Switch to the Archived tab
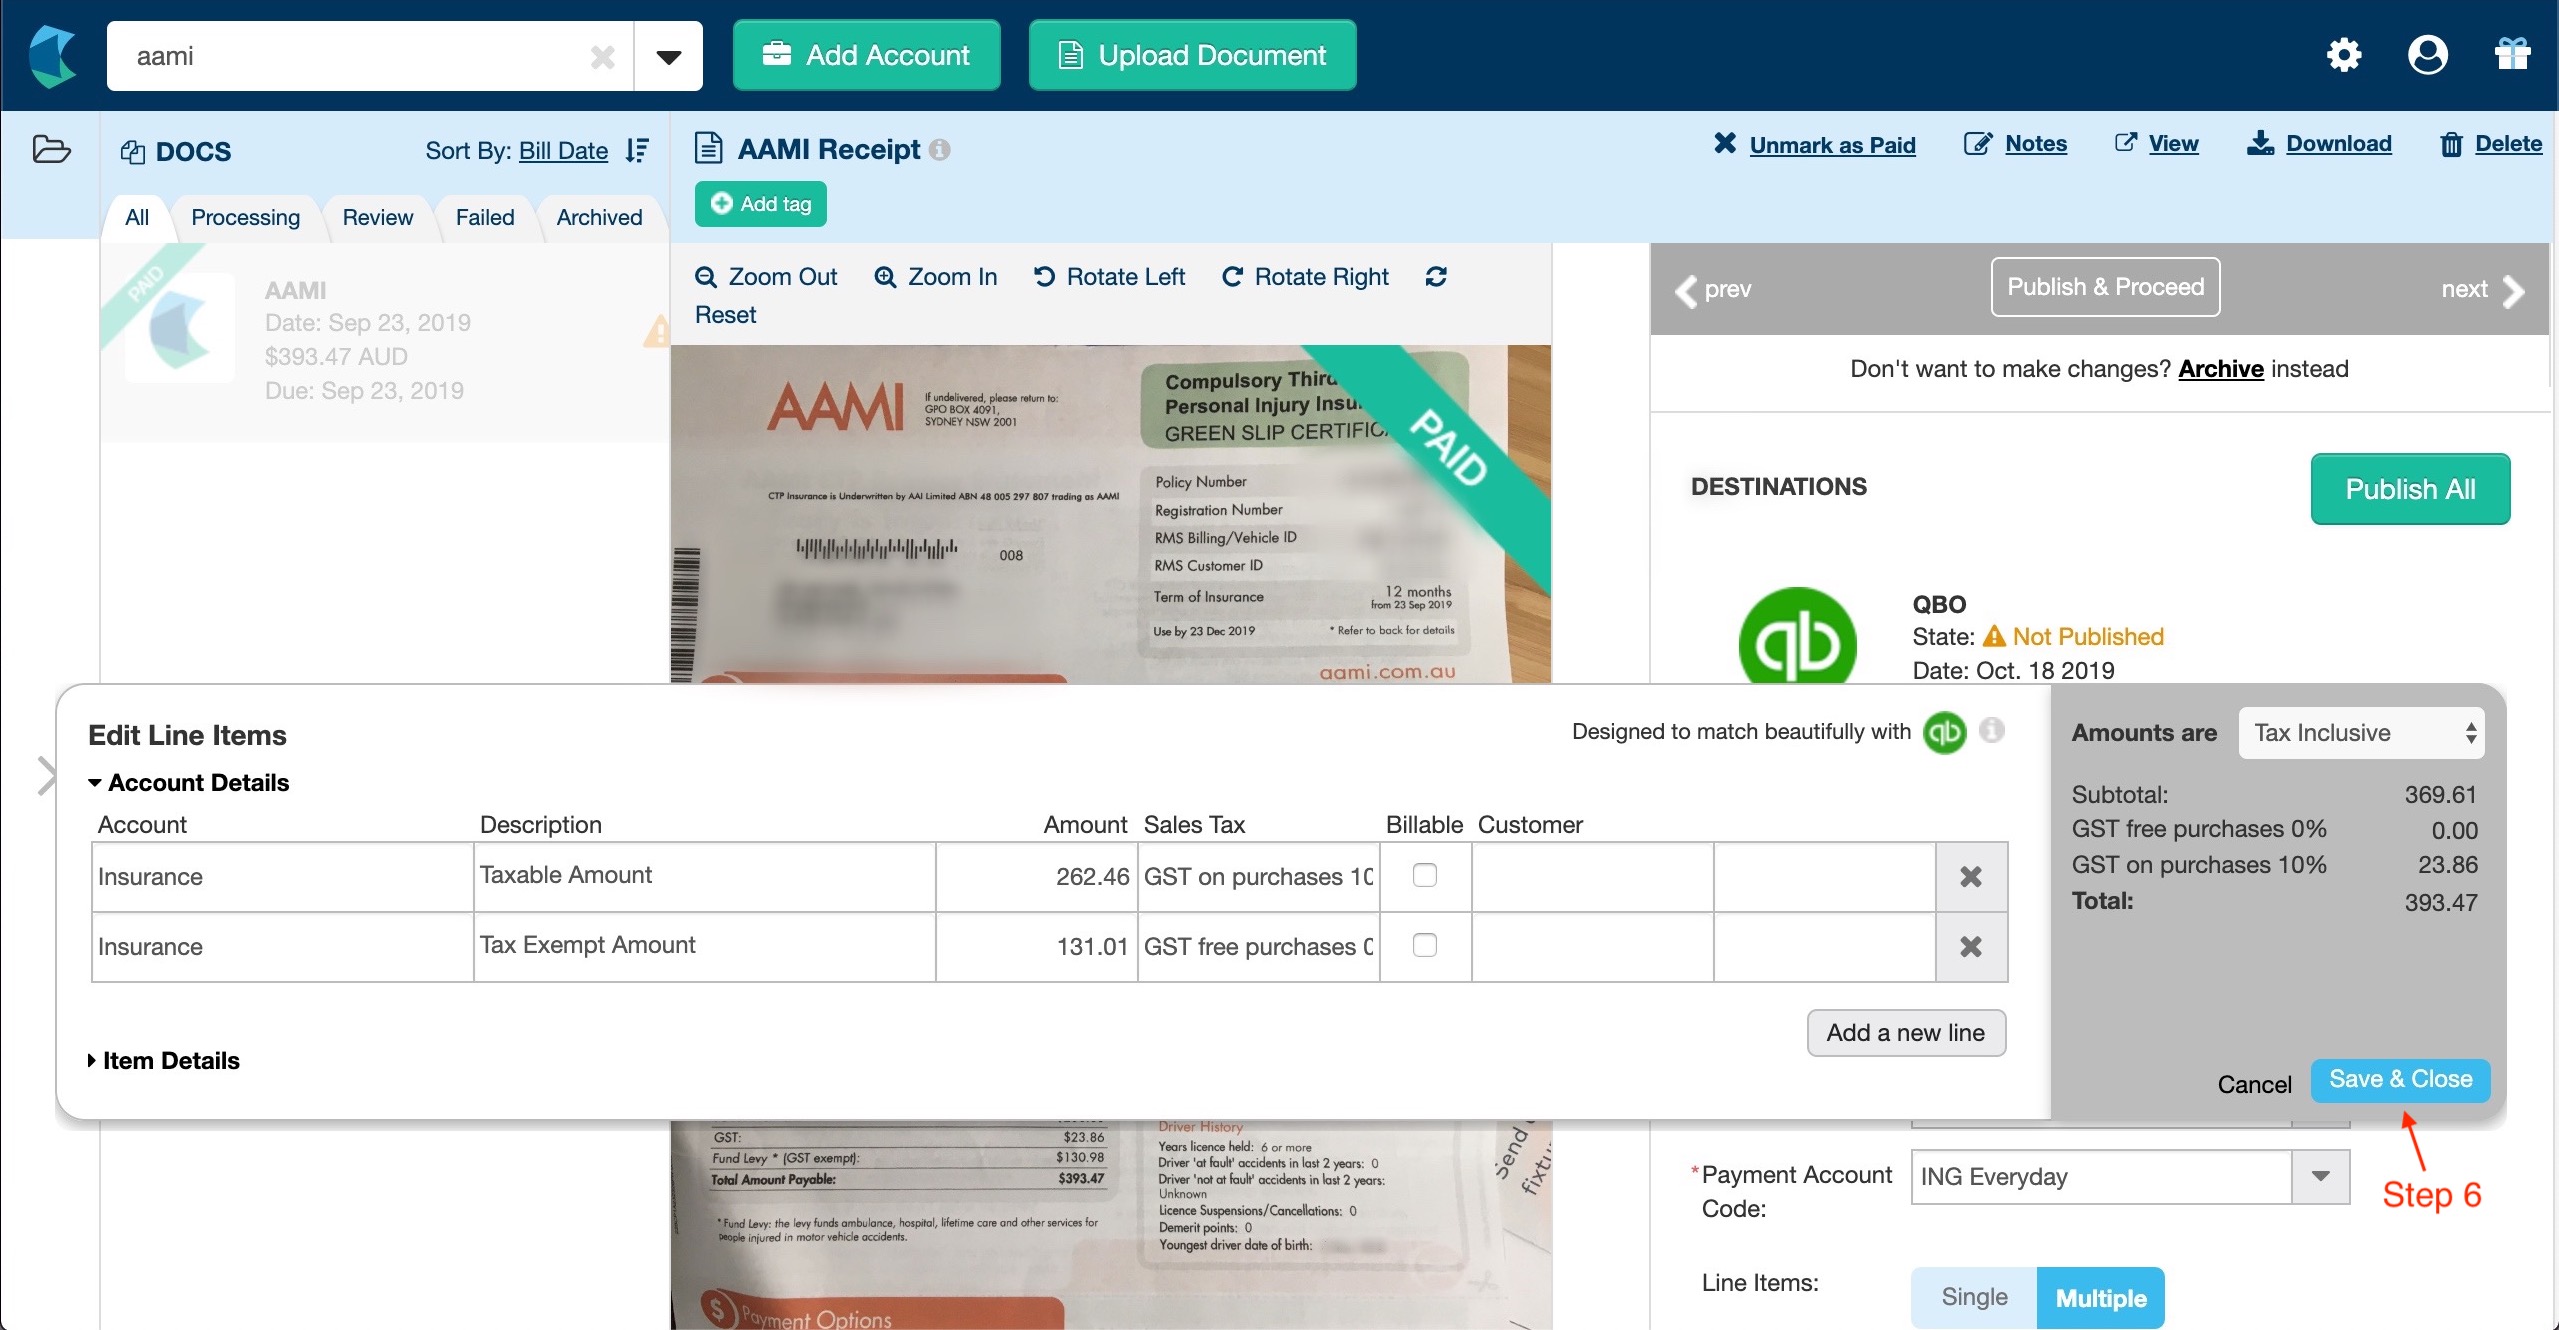 [599, 217]
